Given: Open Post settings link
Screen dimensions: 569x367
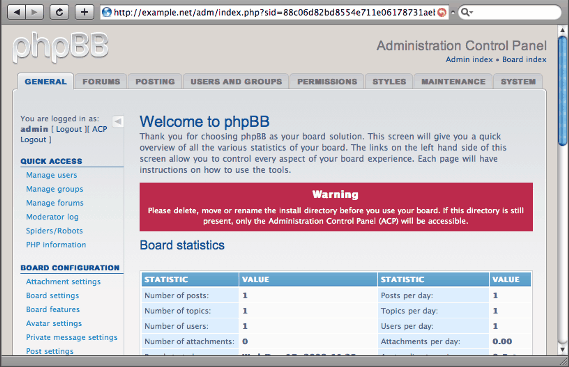Looking at the screenshot, I should [49, 351].
